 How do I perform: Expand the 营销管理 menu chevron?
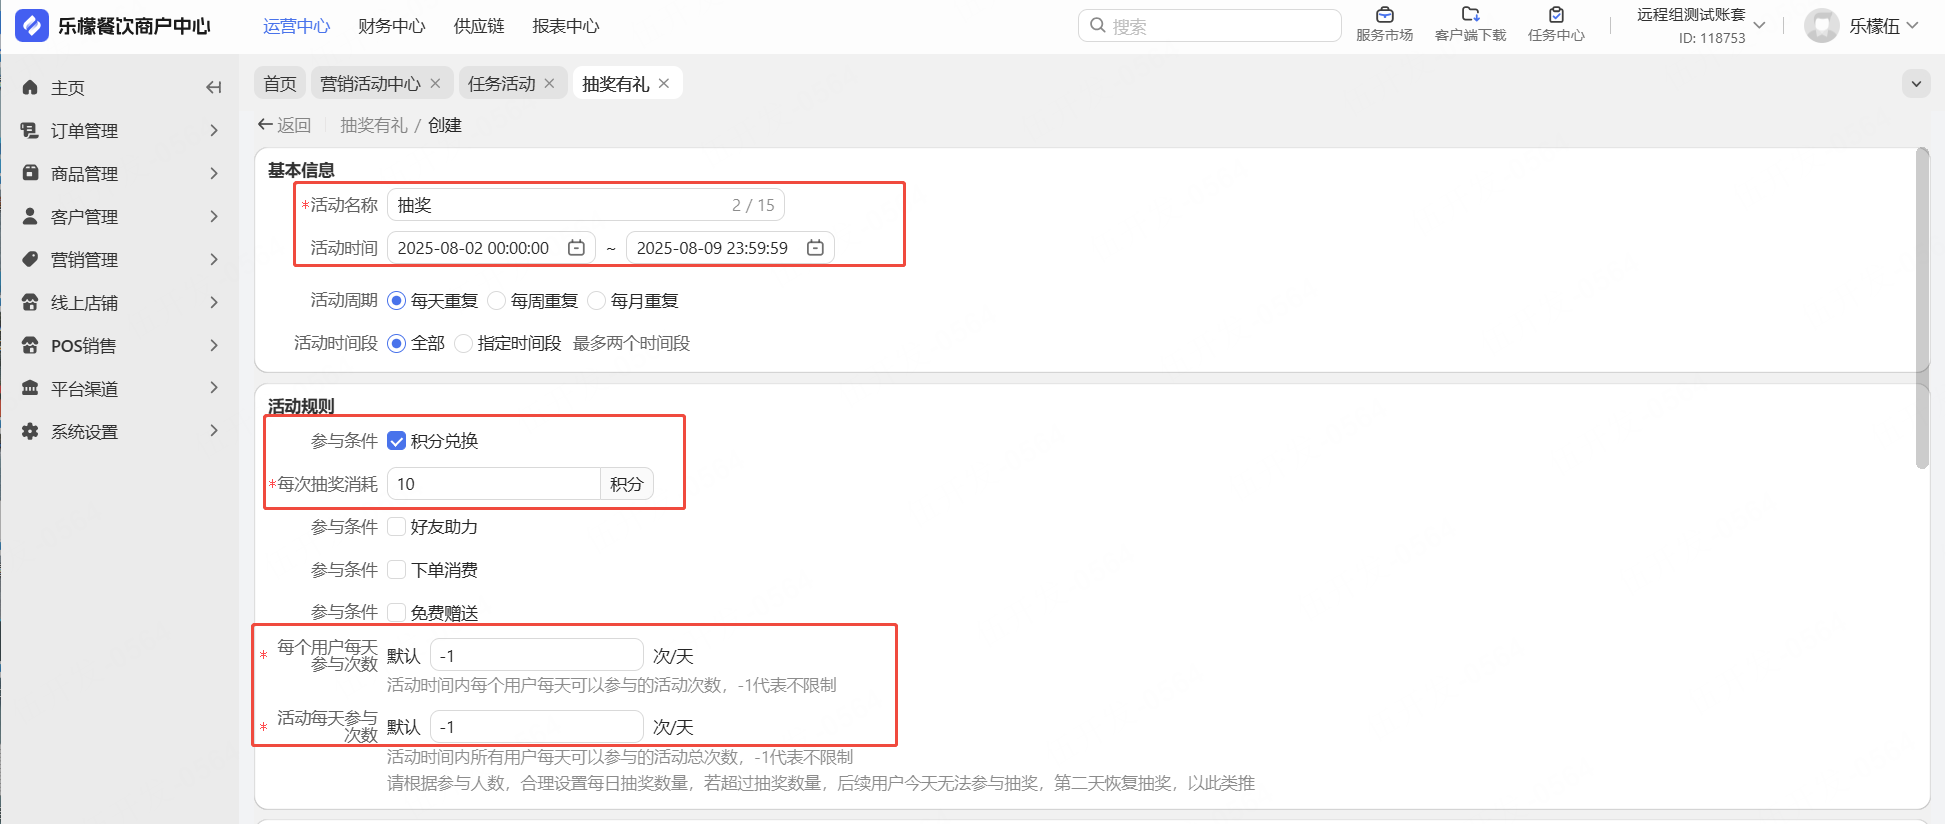coord(214,260)
